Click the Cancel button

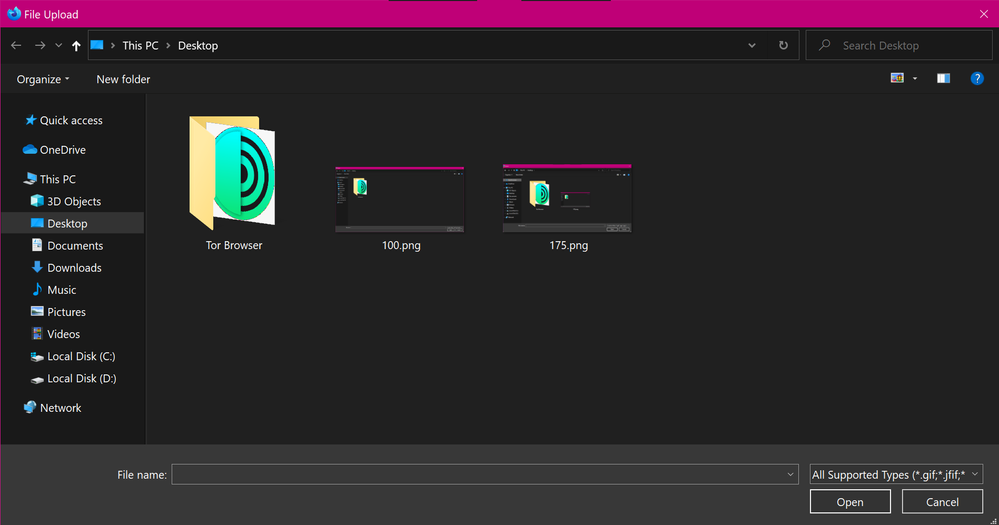pyautogui.click(x=942, y=501)
